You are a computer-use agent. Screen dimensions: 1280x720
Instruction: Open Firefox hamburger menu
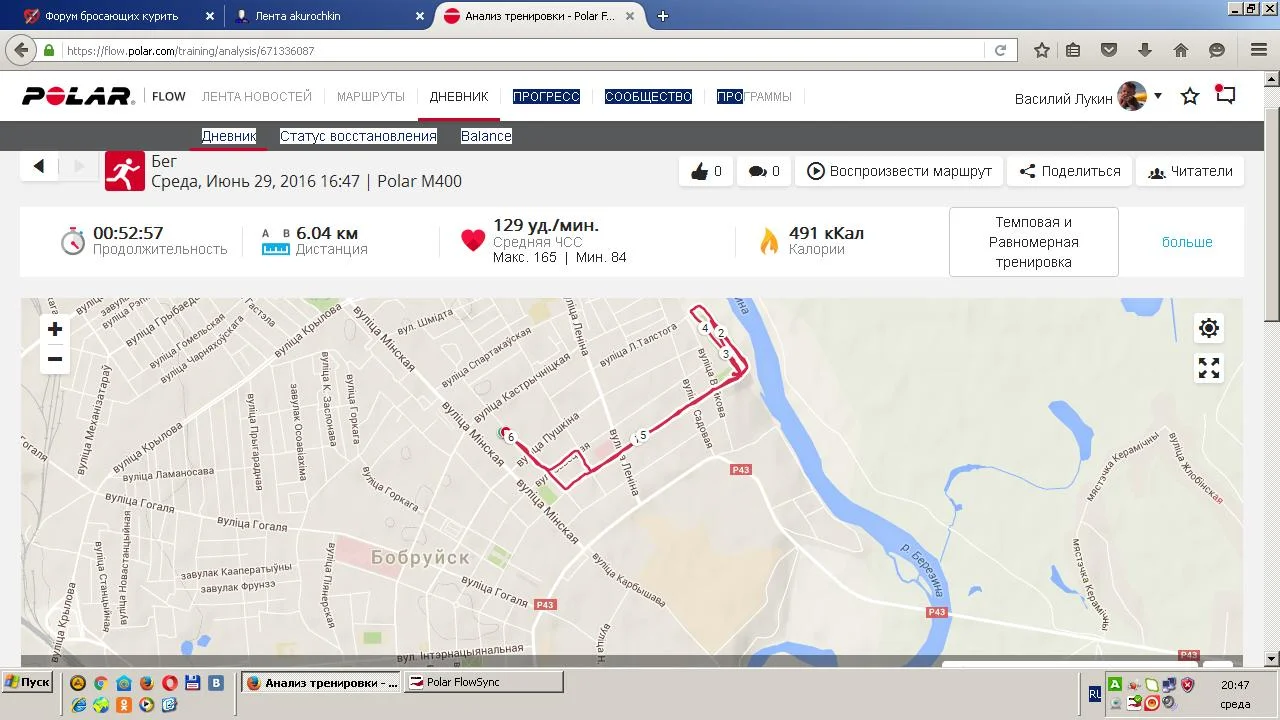click(1259, 50)
